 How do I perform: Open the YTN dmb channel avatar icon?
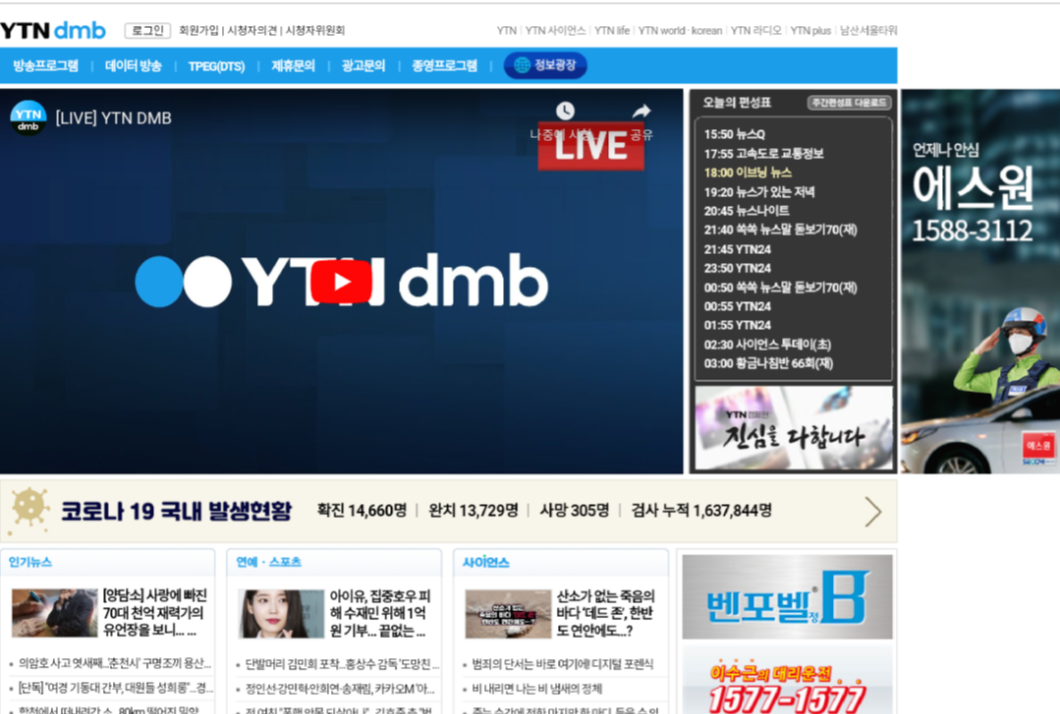[28, 118]
